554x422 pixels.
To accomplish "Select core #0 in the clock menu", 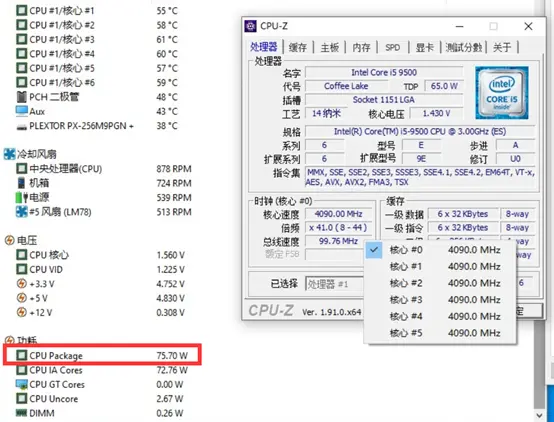I will pyautogui.click(x=440, y=250).
